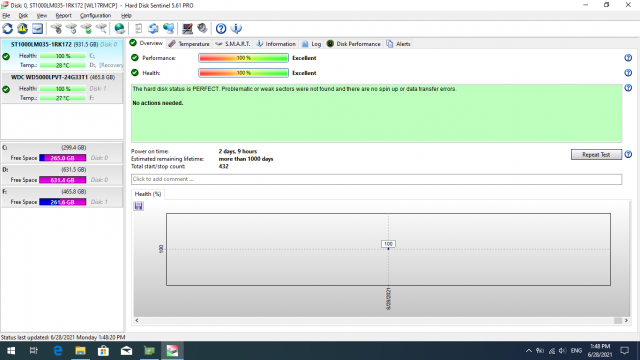Click the report document toolbar icon

coord(138,29)
